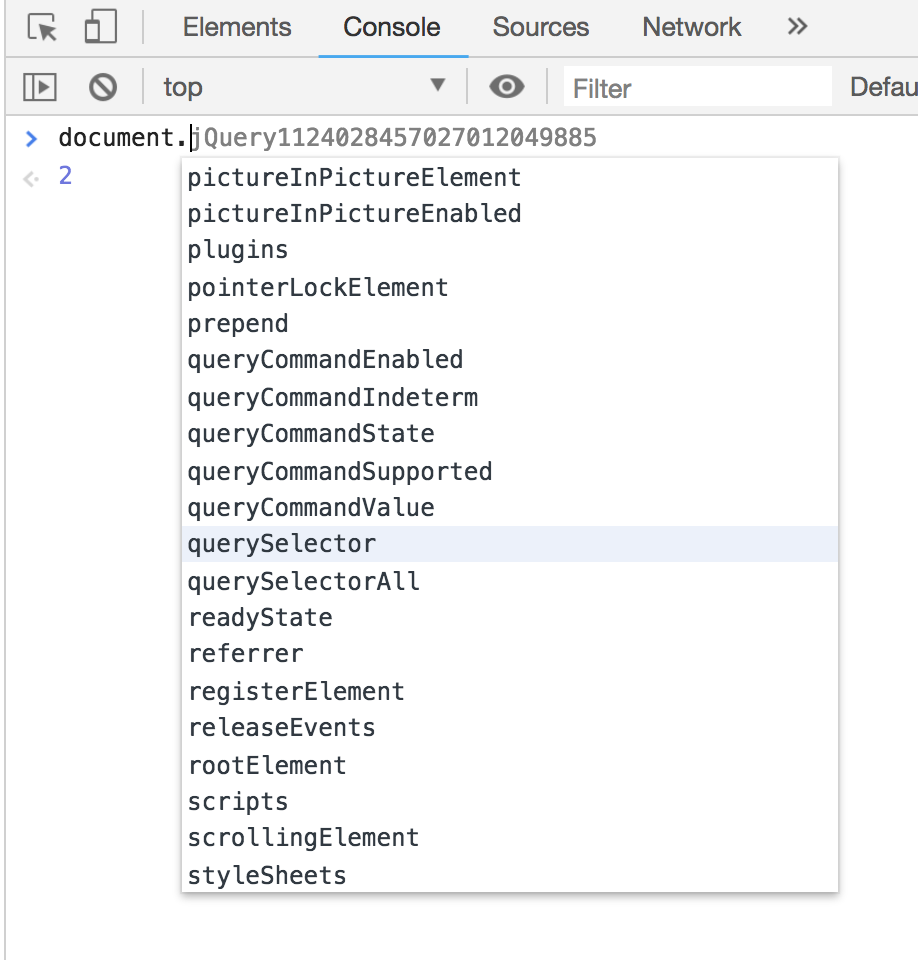This screenshot has height=960, width=918.
Task: Pick pointerLockElement from the suggestions
Action: (510, 287)
